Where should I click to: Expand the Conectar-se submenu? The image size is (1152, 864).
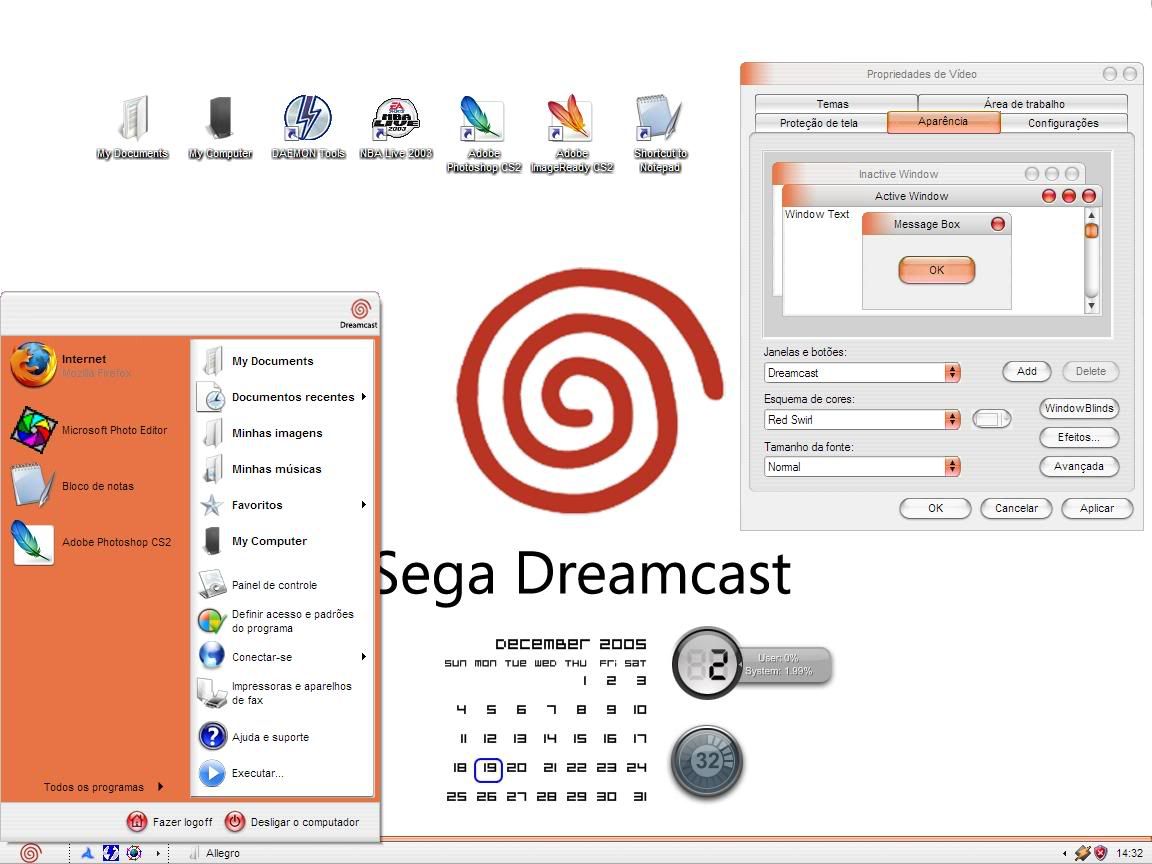pyautogui.click(x=283, y=657)
